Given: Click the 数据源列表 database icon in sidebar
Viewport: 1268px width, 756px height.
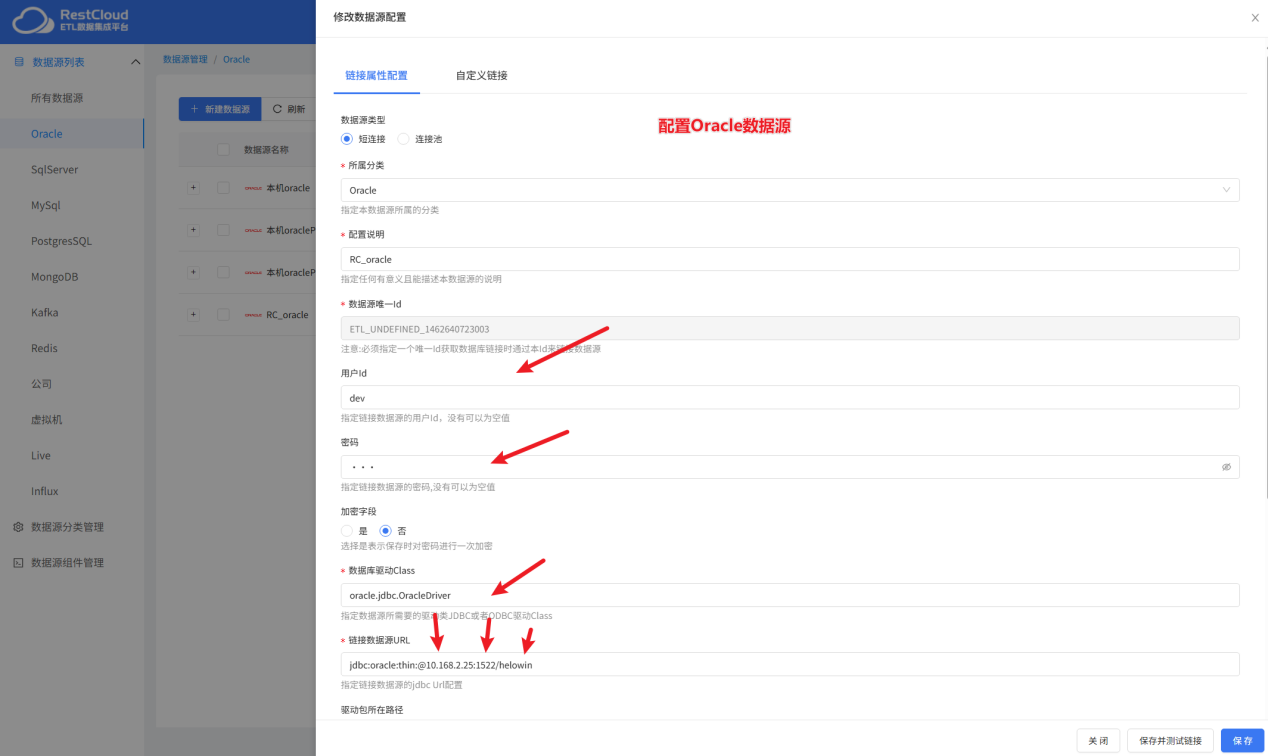Looking at the screenshot, I should click(x=18, y=62).
